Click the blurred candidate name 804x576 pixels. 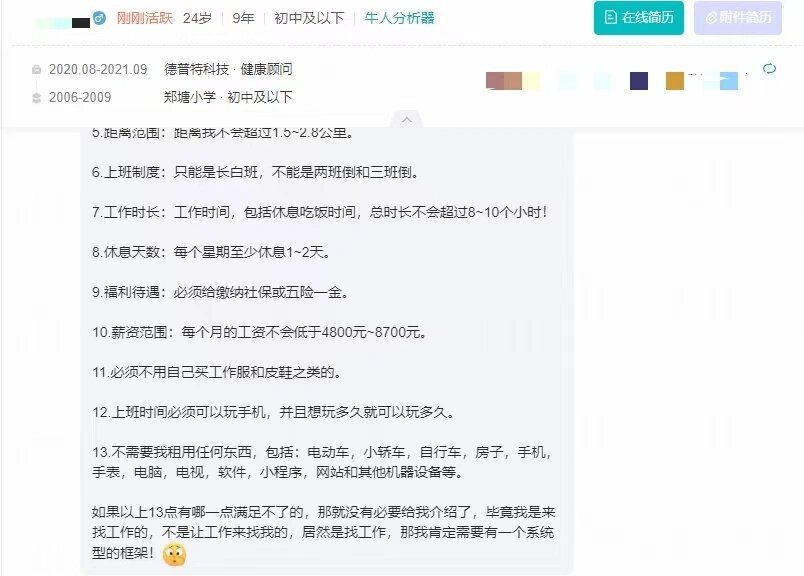(x=63, y=22)
